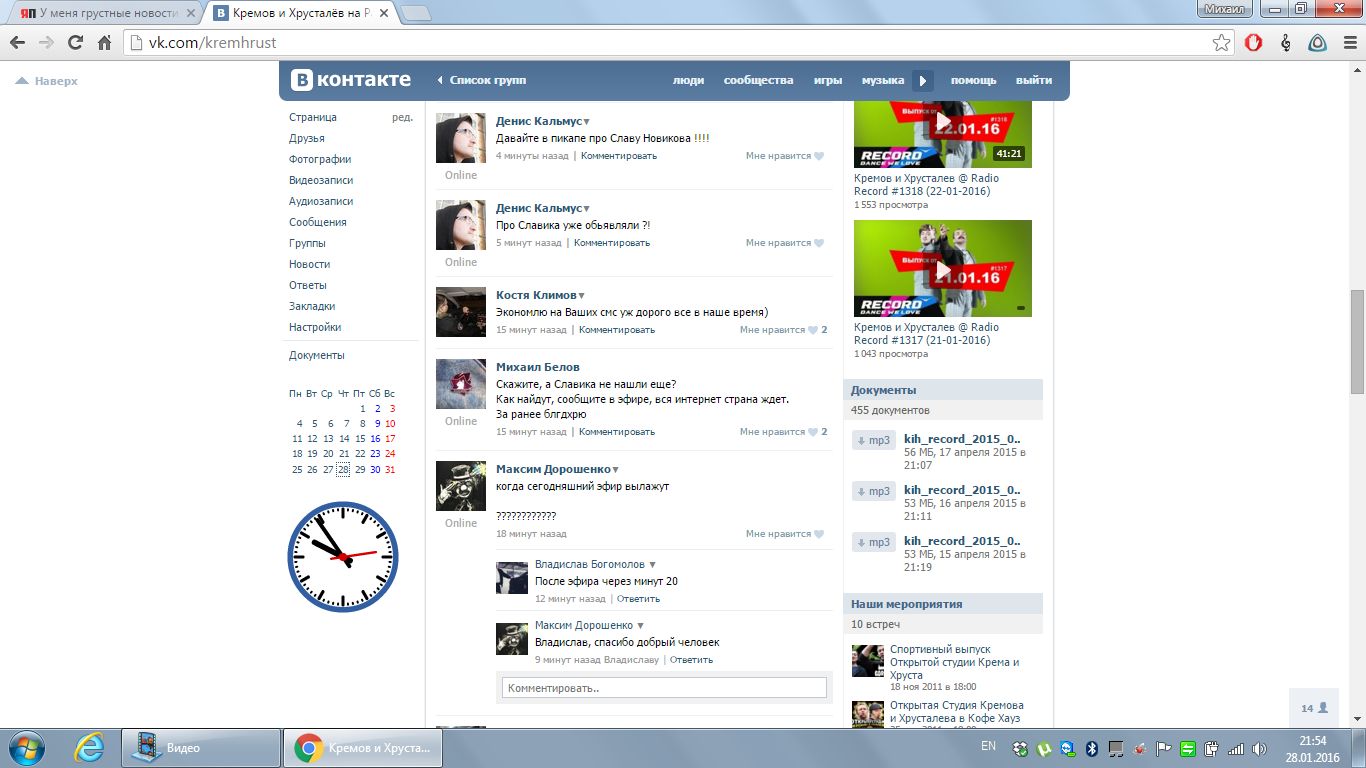Download the mp3 from 16 апреля 2015

click(x=874, y=491)
